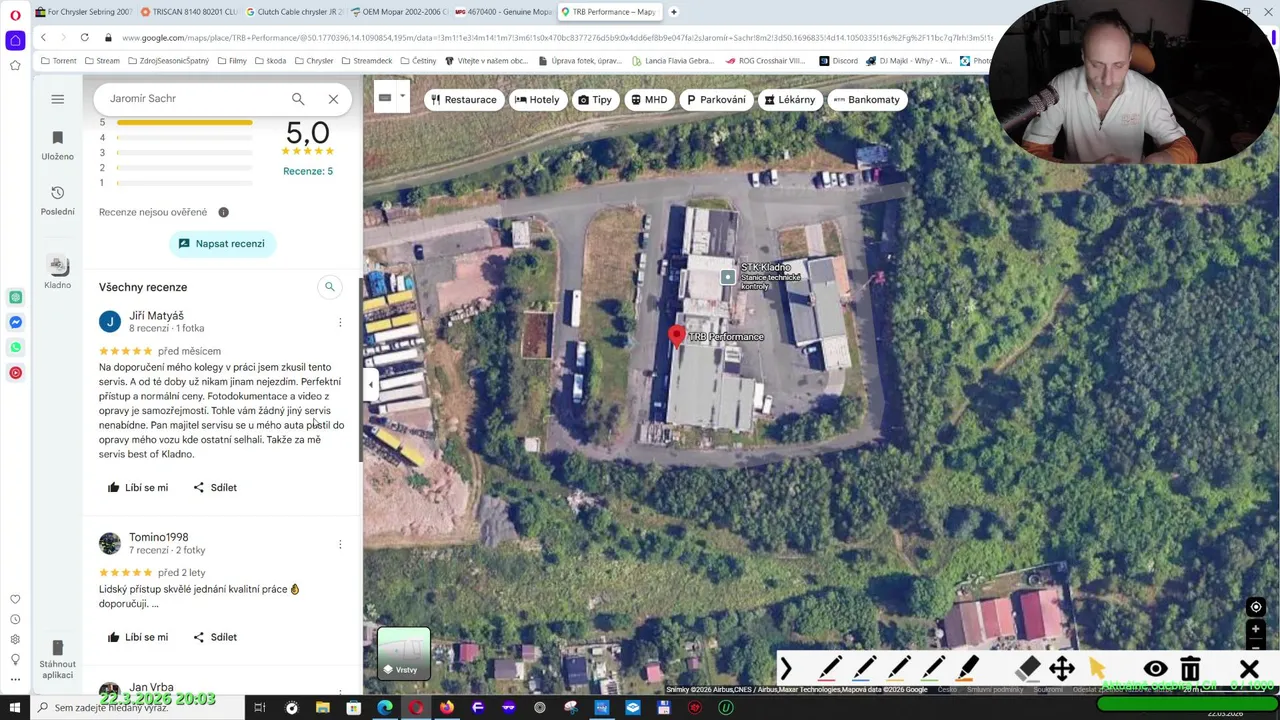1280x720 pixels.
Task: Center map on my location button
Action: pyautogui.click(x=1256, y=607)
